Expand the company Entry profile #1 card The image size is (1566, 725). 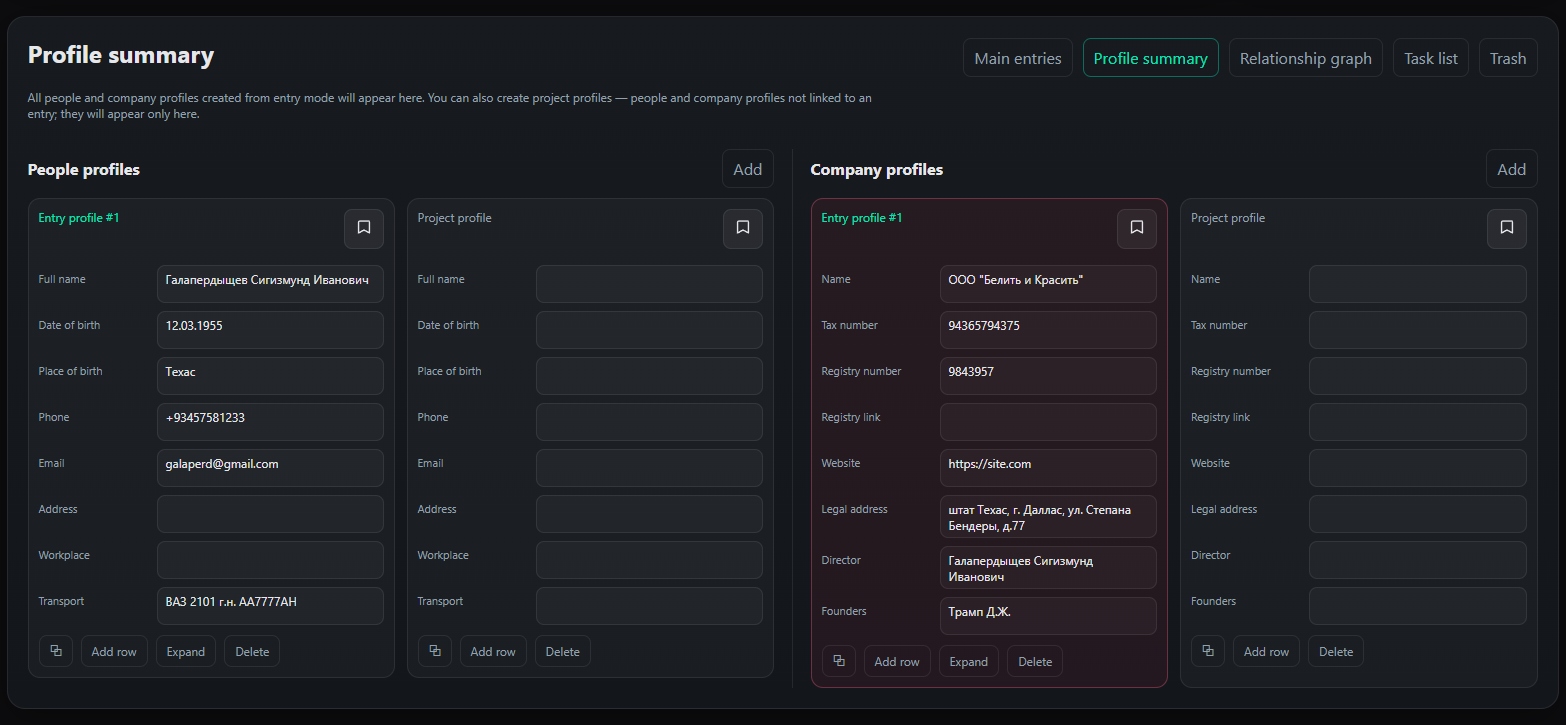(x=968, y=661)
